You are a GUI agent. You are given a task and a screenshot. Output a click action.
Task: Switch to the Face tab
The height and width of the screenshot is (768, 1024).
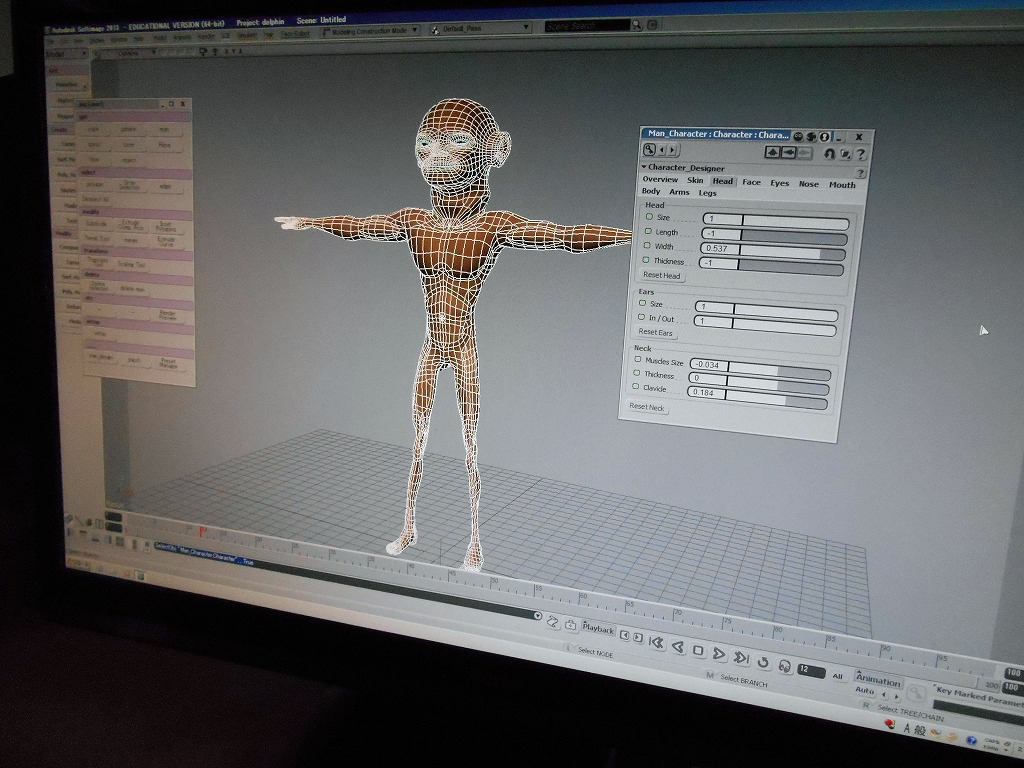751,182
